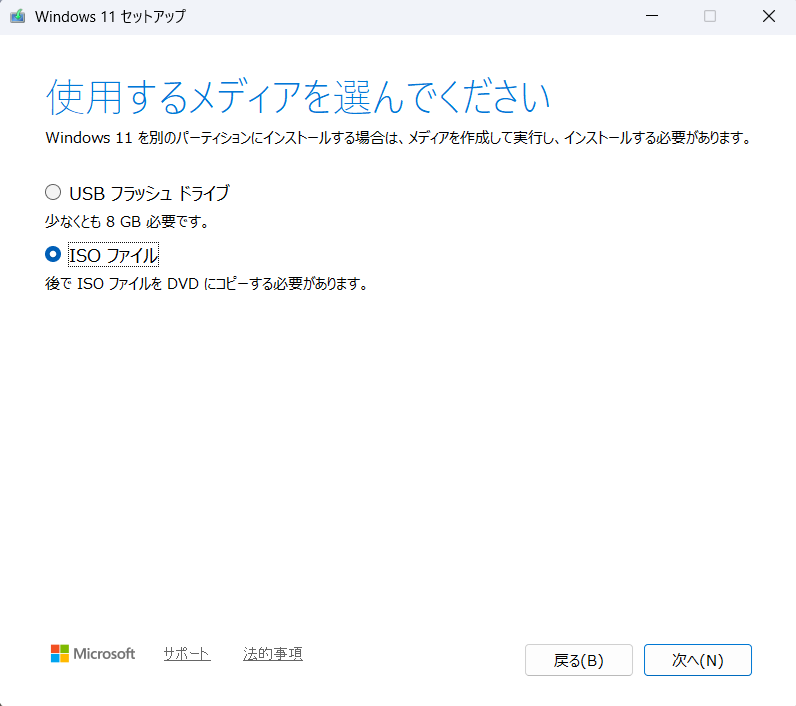Click the 次へ(N) button
Screen dimensions: 796x706
tap(698, 660)
